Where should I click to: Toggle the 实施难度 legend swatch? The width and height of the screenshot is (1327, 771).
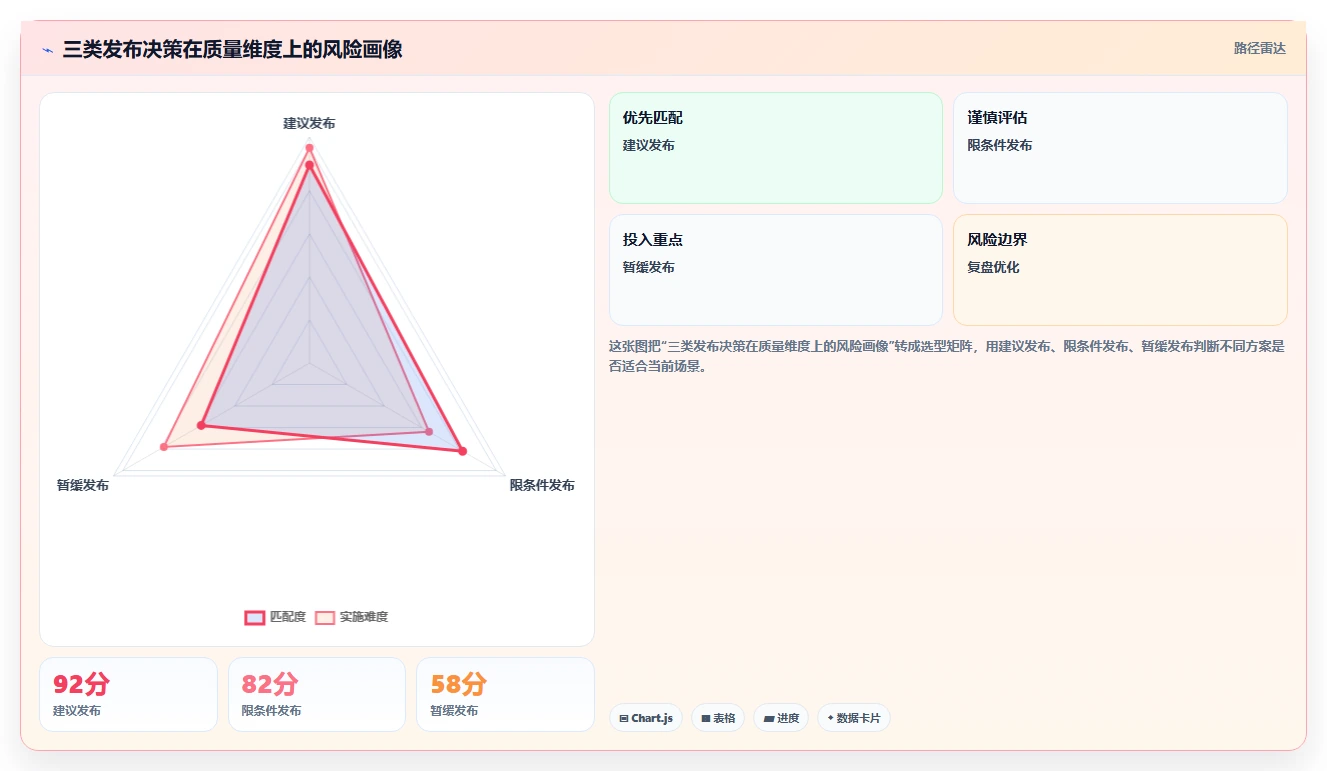[325, 617]
